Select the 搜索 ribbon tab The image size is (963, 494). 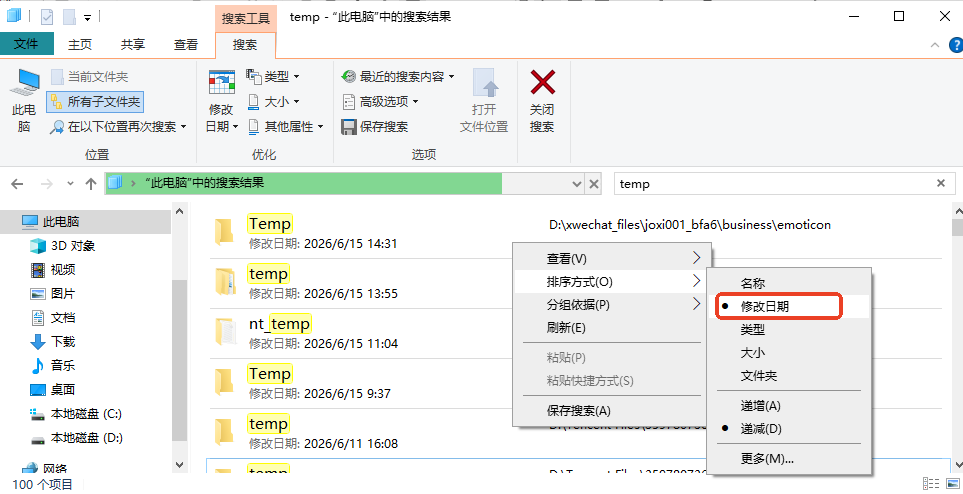[245, 45]
